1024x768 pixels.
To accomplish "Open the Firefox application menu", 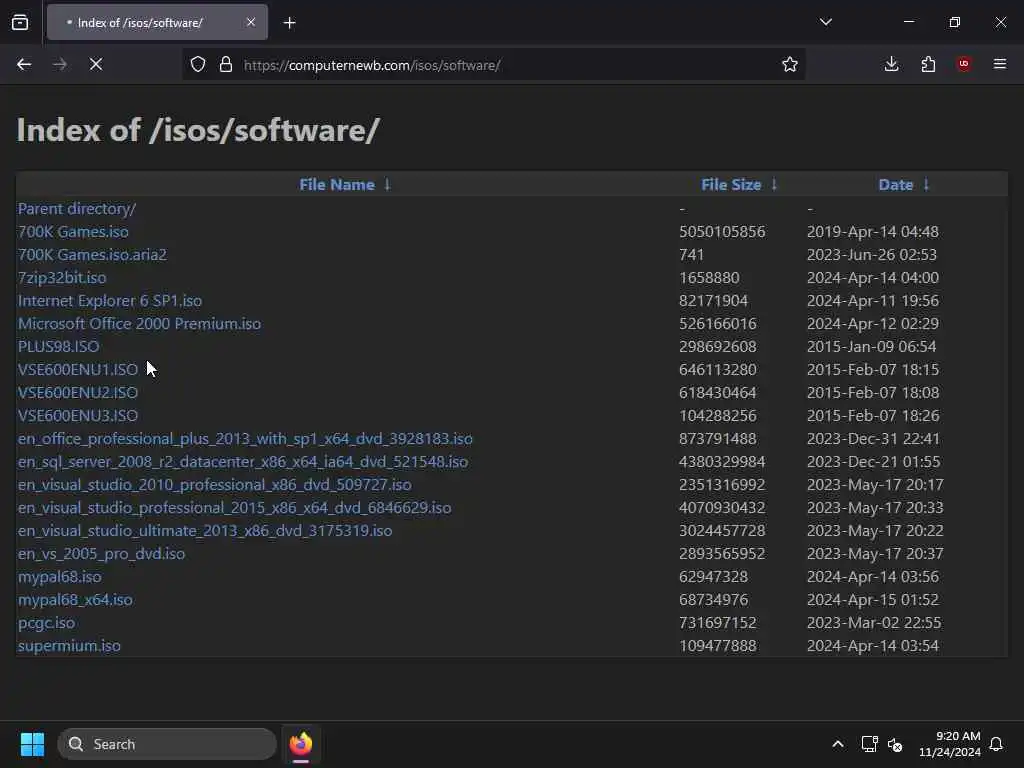I will pyautogui.click(x=999, y=64).
